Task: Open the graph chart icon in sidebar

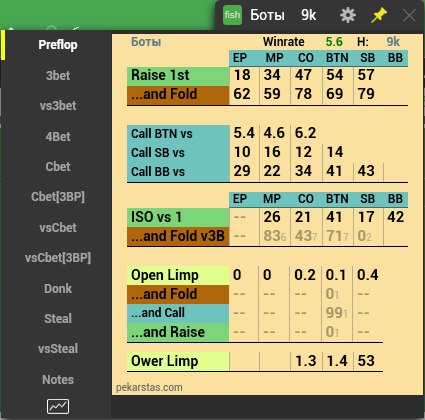Action: pos(58,406)
